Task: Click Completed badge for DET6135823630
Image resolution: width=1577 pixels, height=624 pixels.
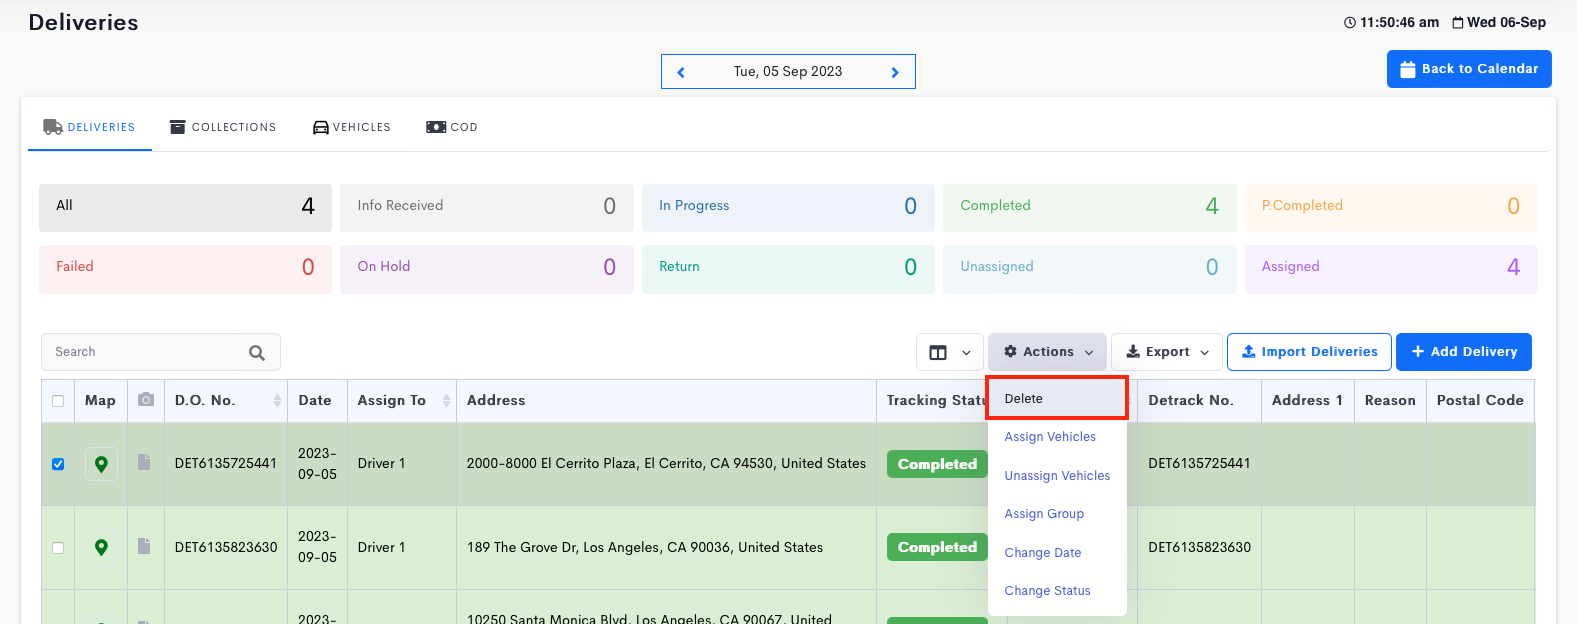Action: [937, 547]
